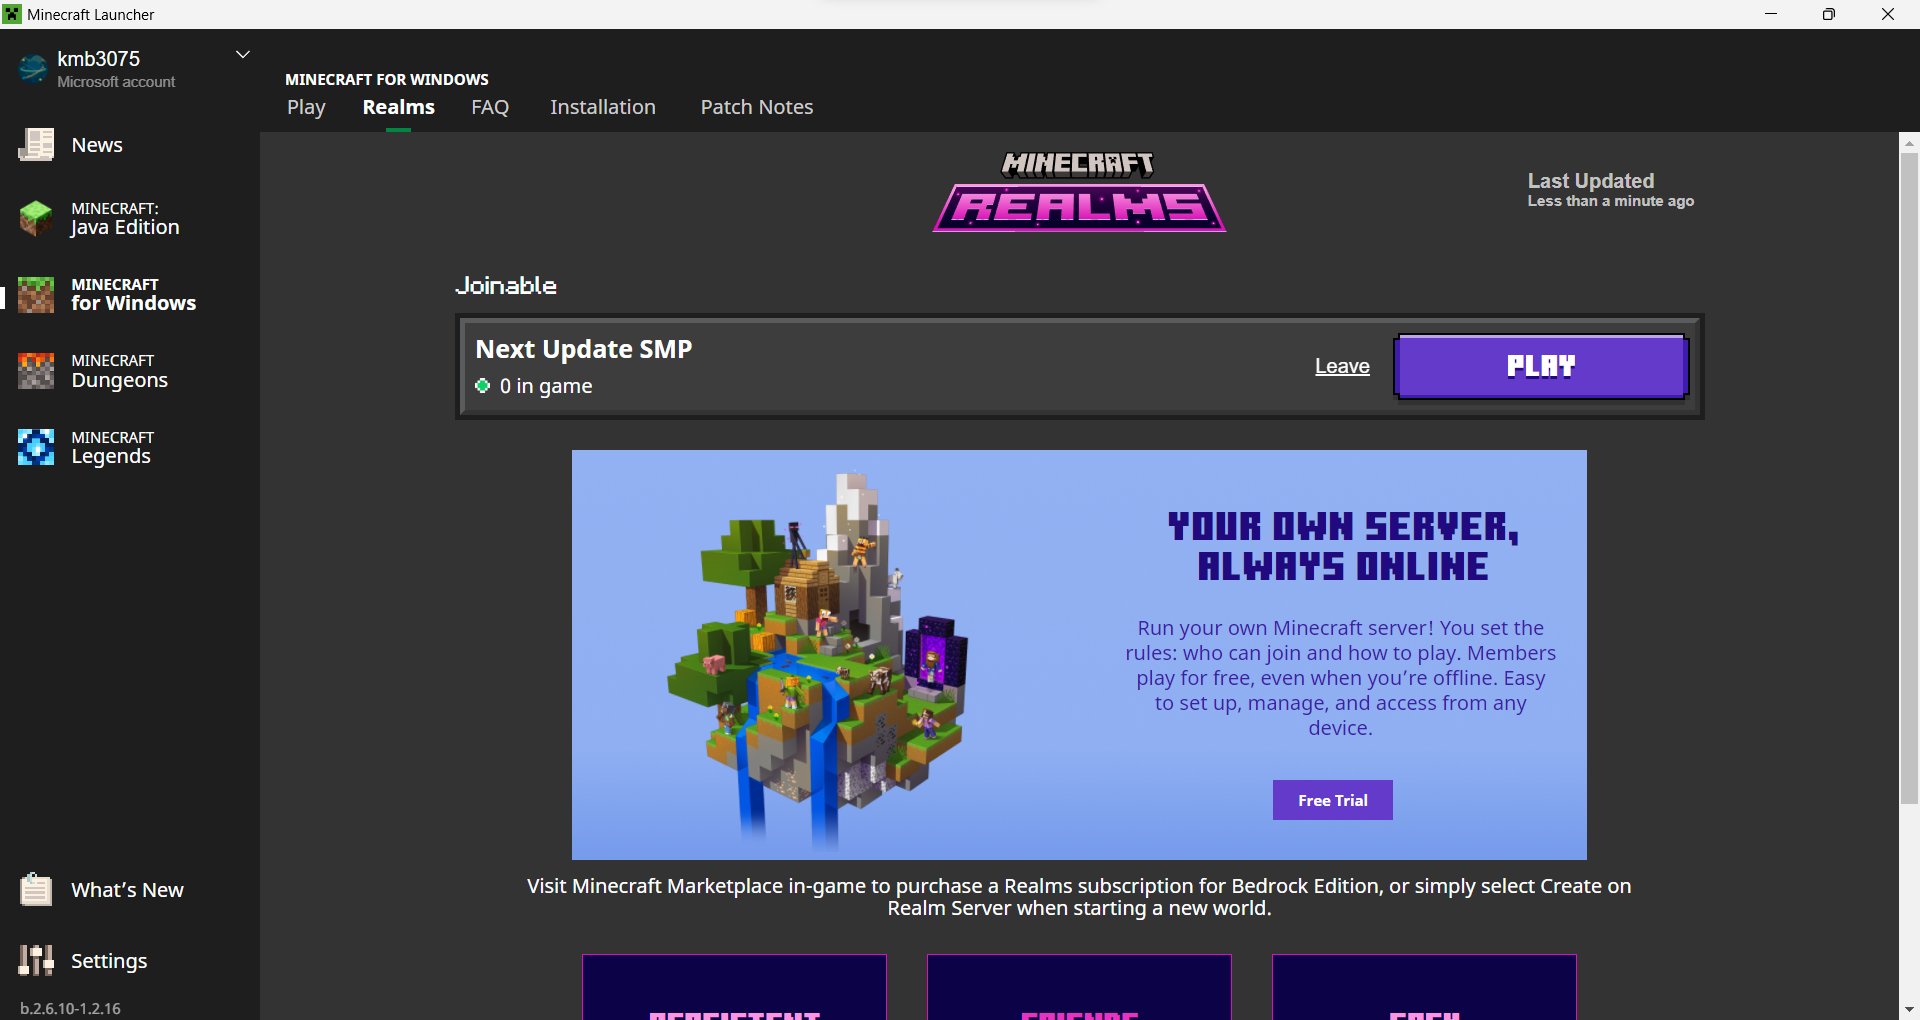Screen dimensions: 1920x1020
Task: Click the Minecraft Launcher title bar icon
Action: 12,14
